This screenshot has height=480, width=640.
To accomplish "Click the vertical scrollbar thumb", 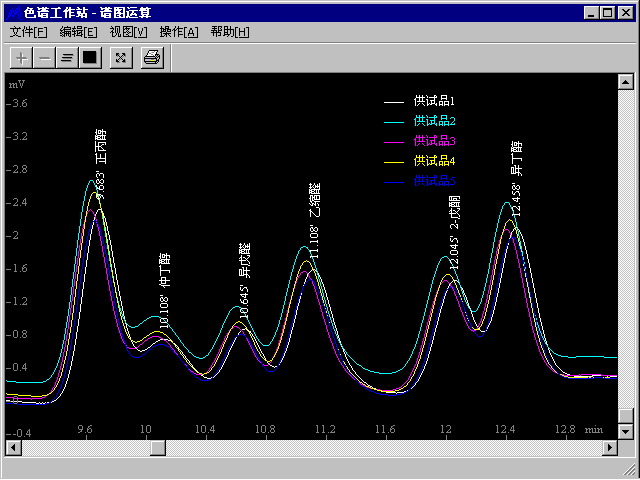I will click(x=625, y=416).
